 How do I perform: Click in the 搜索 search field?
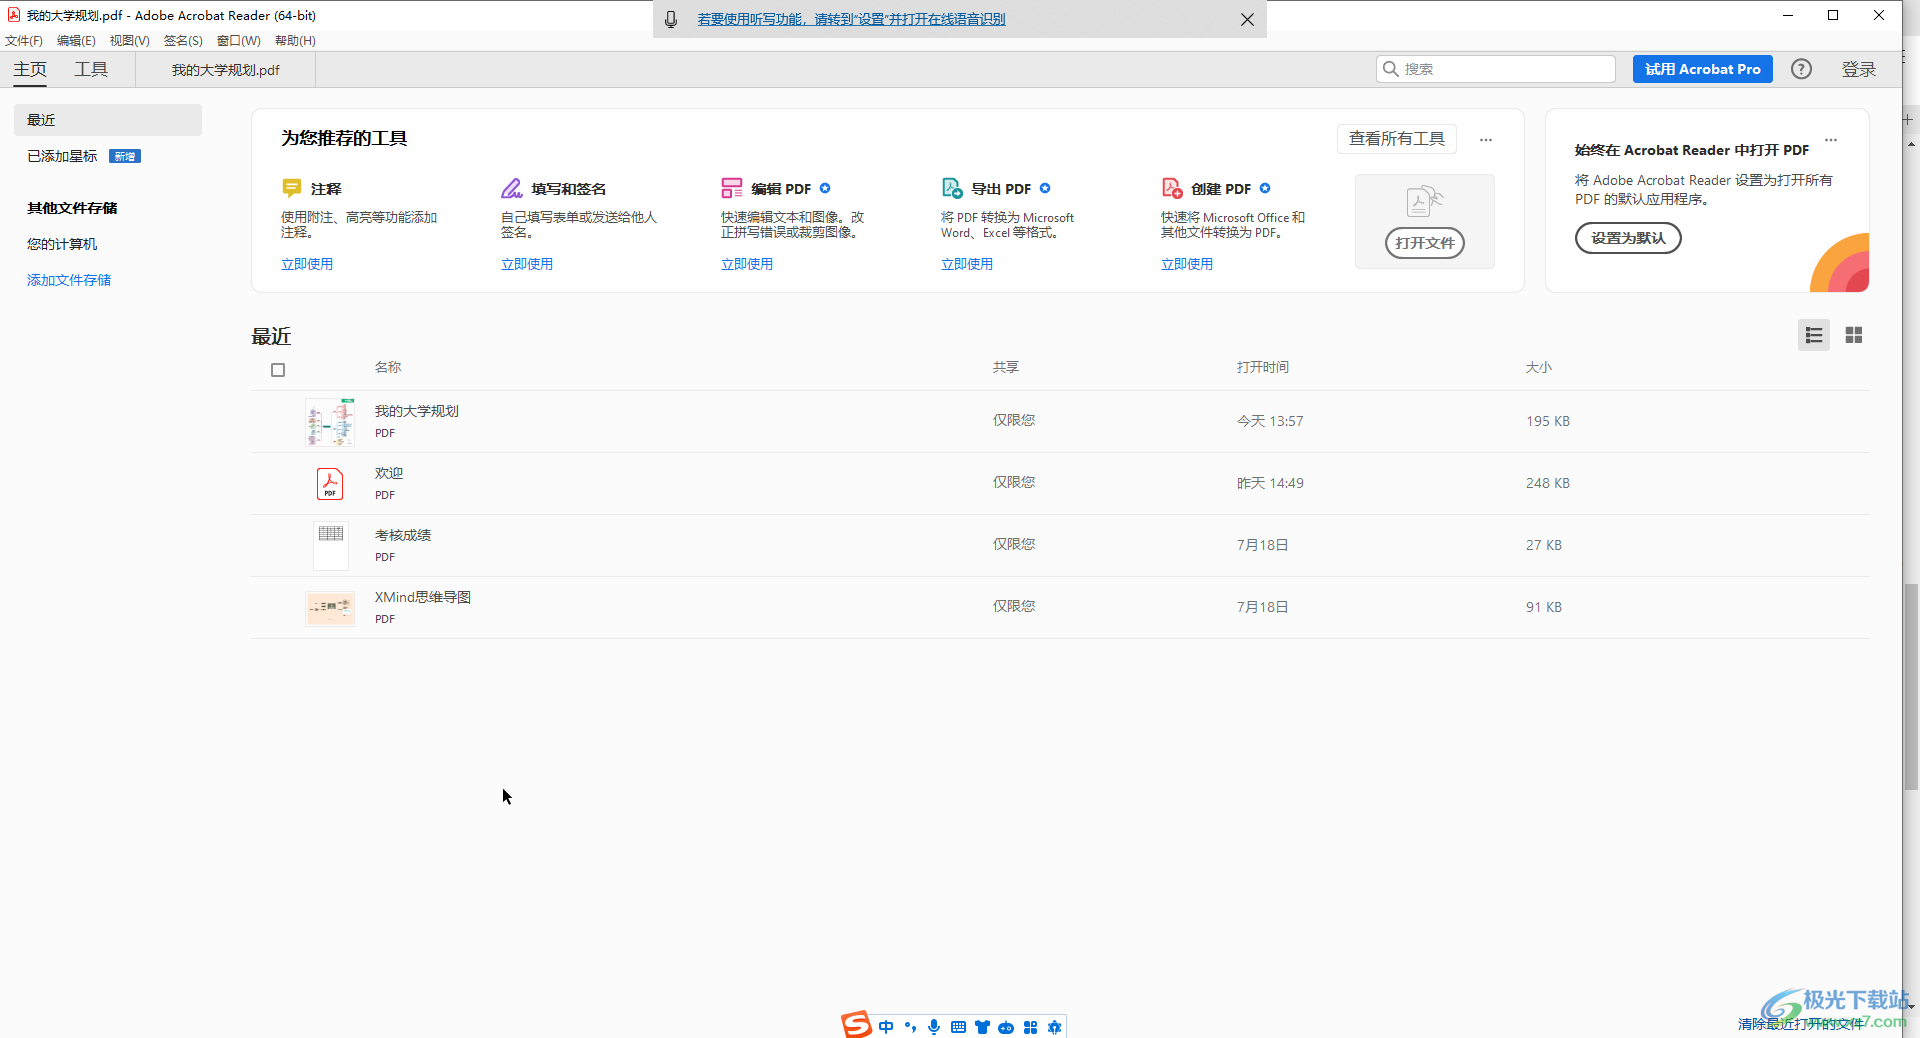[1496, 69]
